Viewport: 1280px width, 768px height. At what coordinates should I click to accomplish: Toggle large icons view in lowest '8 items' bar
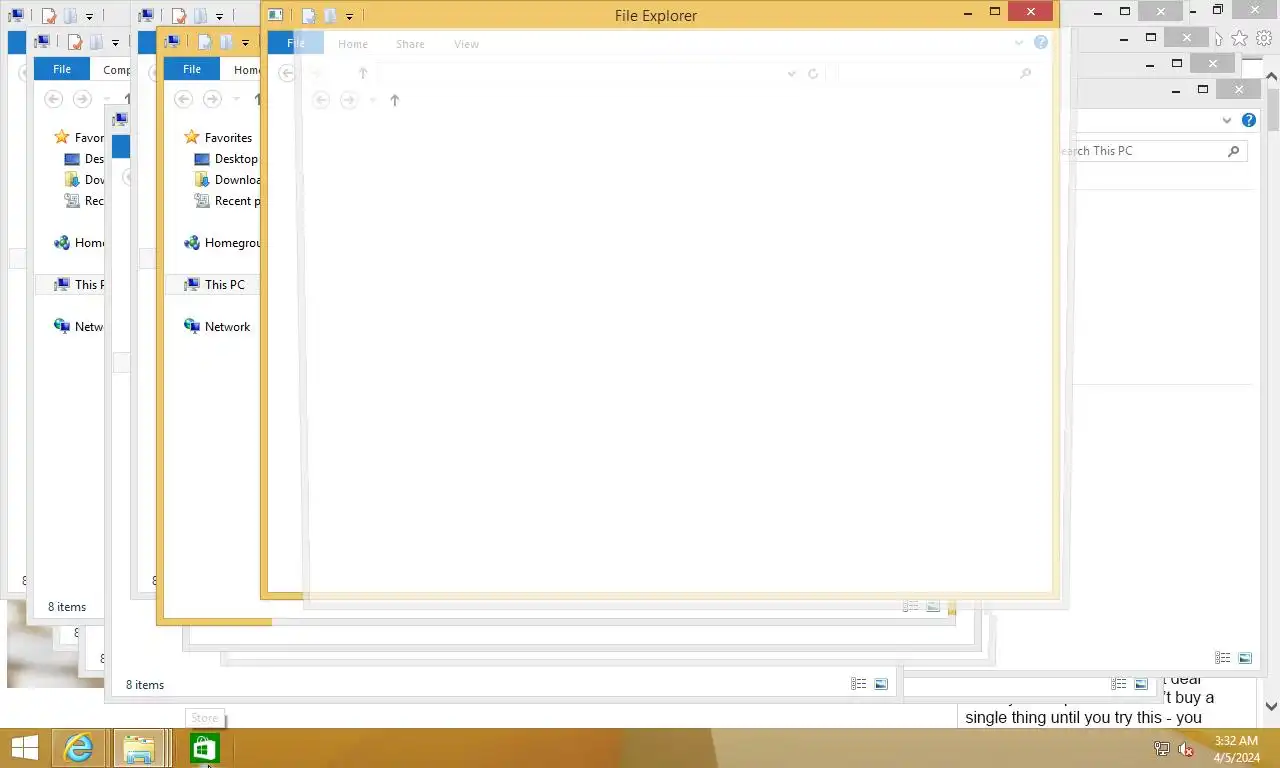[881, 684]
